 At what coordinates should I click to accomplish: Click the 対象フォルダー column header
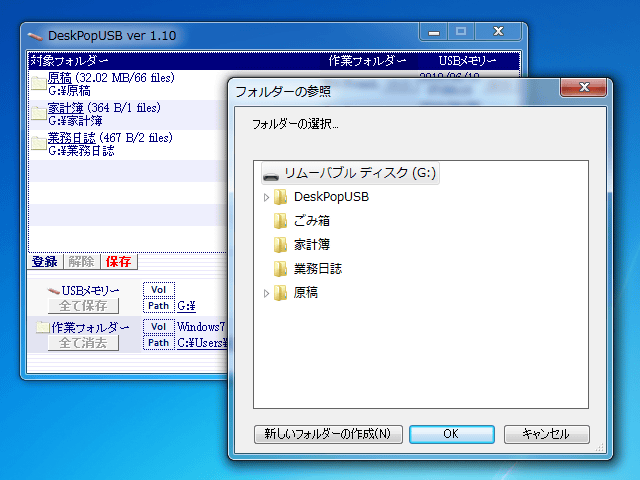click(x=69, y=61)
